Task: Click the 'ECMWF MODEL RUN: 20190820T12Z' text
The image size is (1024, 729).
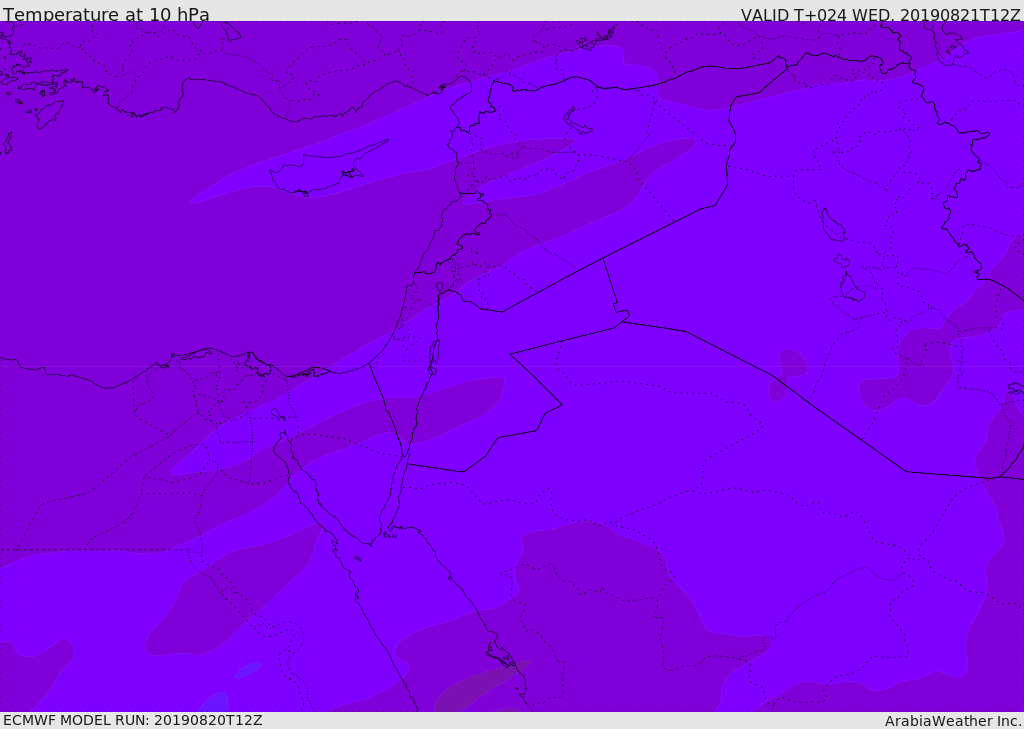Action: coord(133,720)
